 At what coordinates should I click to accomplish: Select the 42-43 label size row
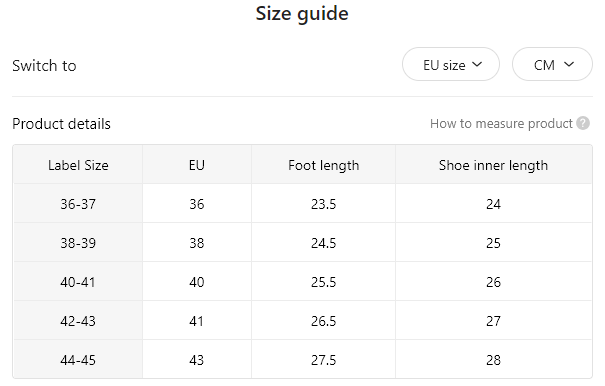tap(302, 320)
